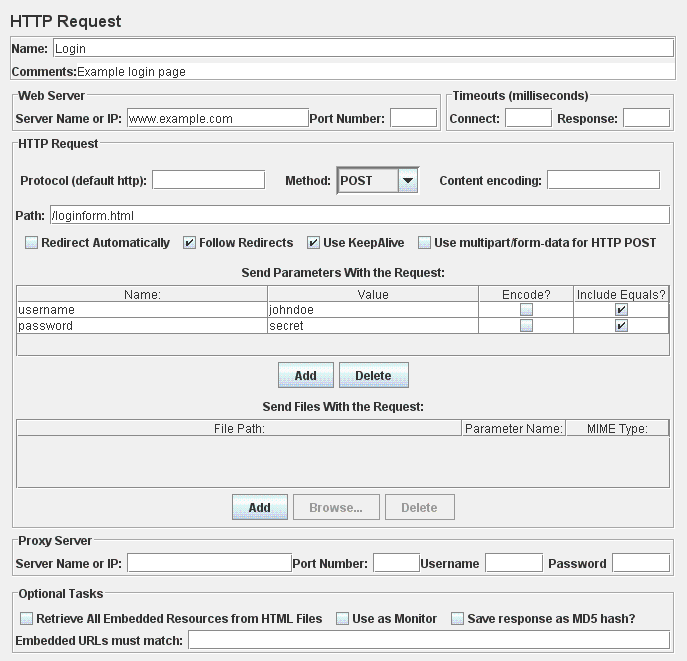The image size is (687, 661).
Task: Click into the Name field containing Login
Action: coord(362,48)
